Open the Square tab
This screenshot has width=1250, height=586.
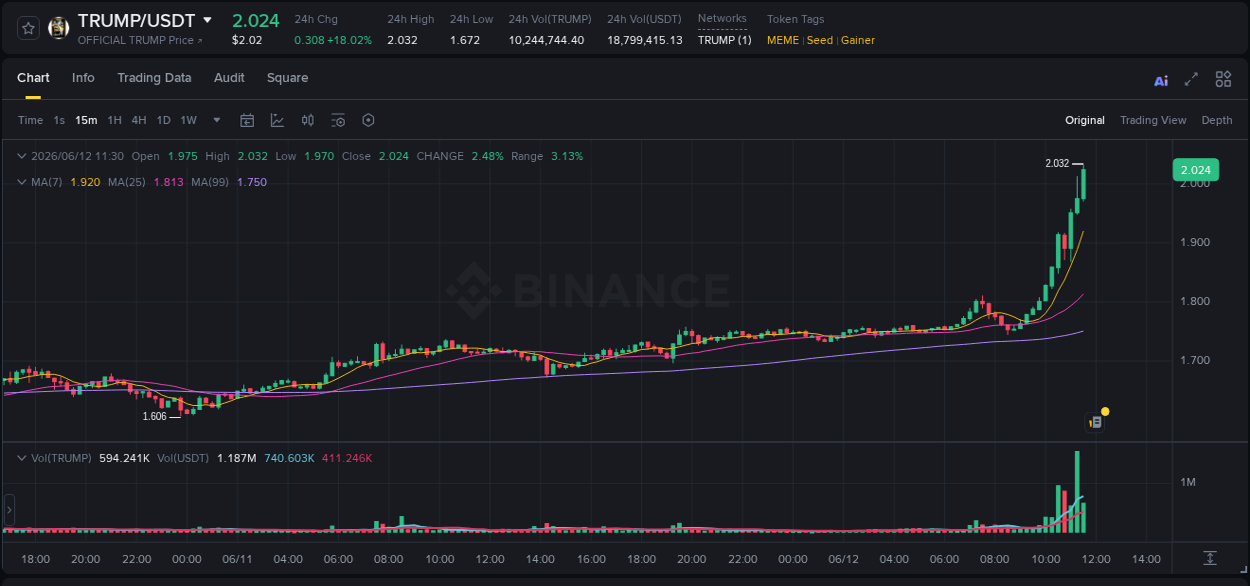click(287, 78)
